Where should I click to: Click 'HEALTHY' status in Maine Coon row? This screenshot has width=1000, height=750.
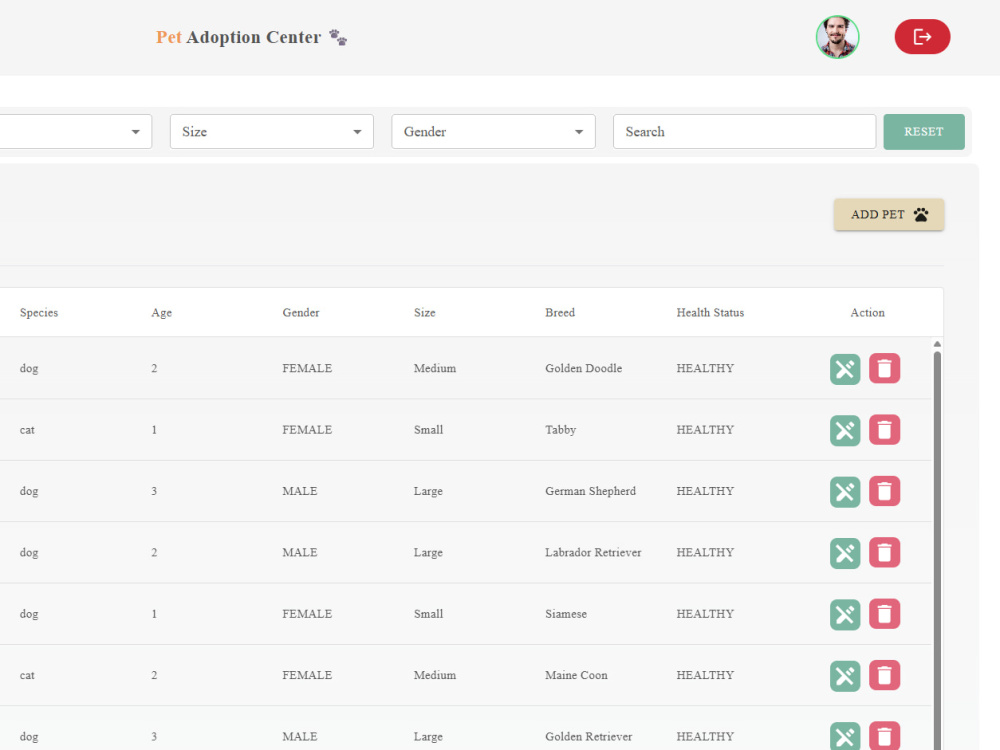click(705, 675)
